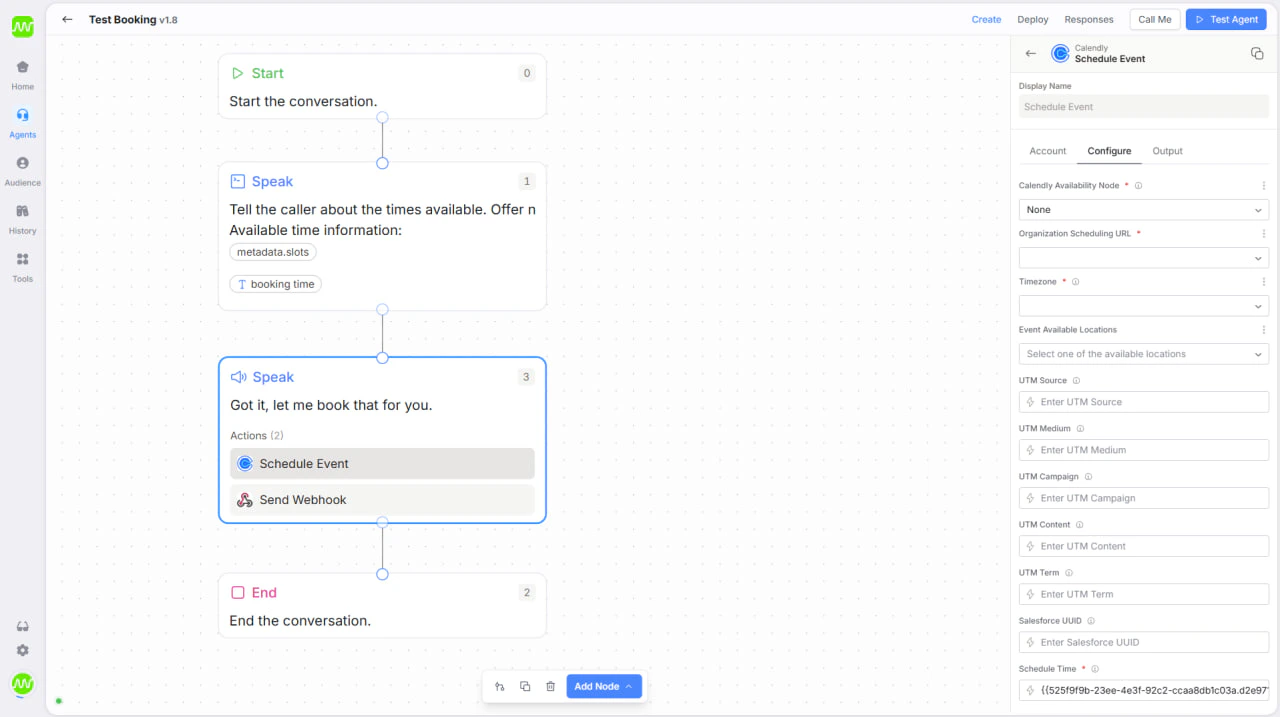
Task: Click the Test Agent button
Action: 1226,19
